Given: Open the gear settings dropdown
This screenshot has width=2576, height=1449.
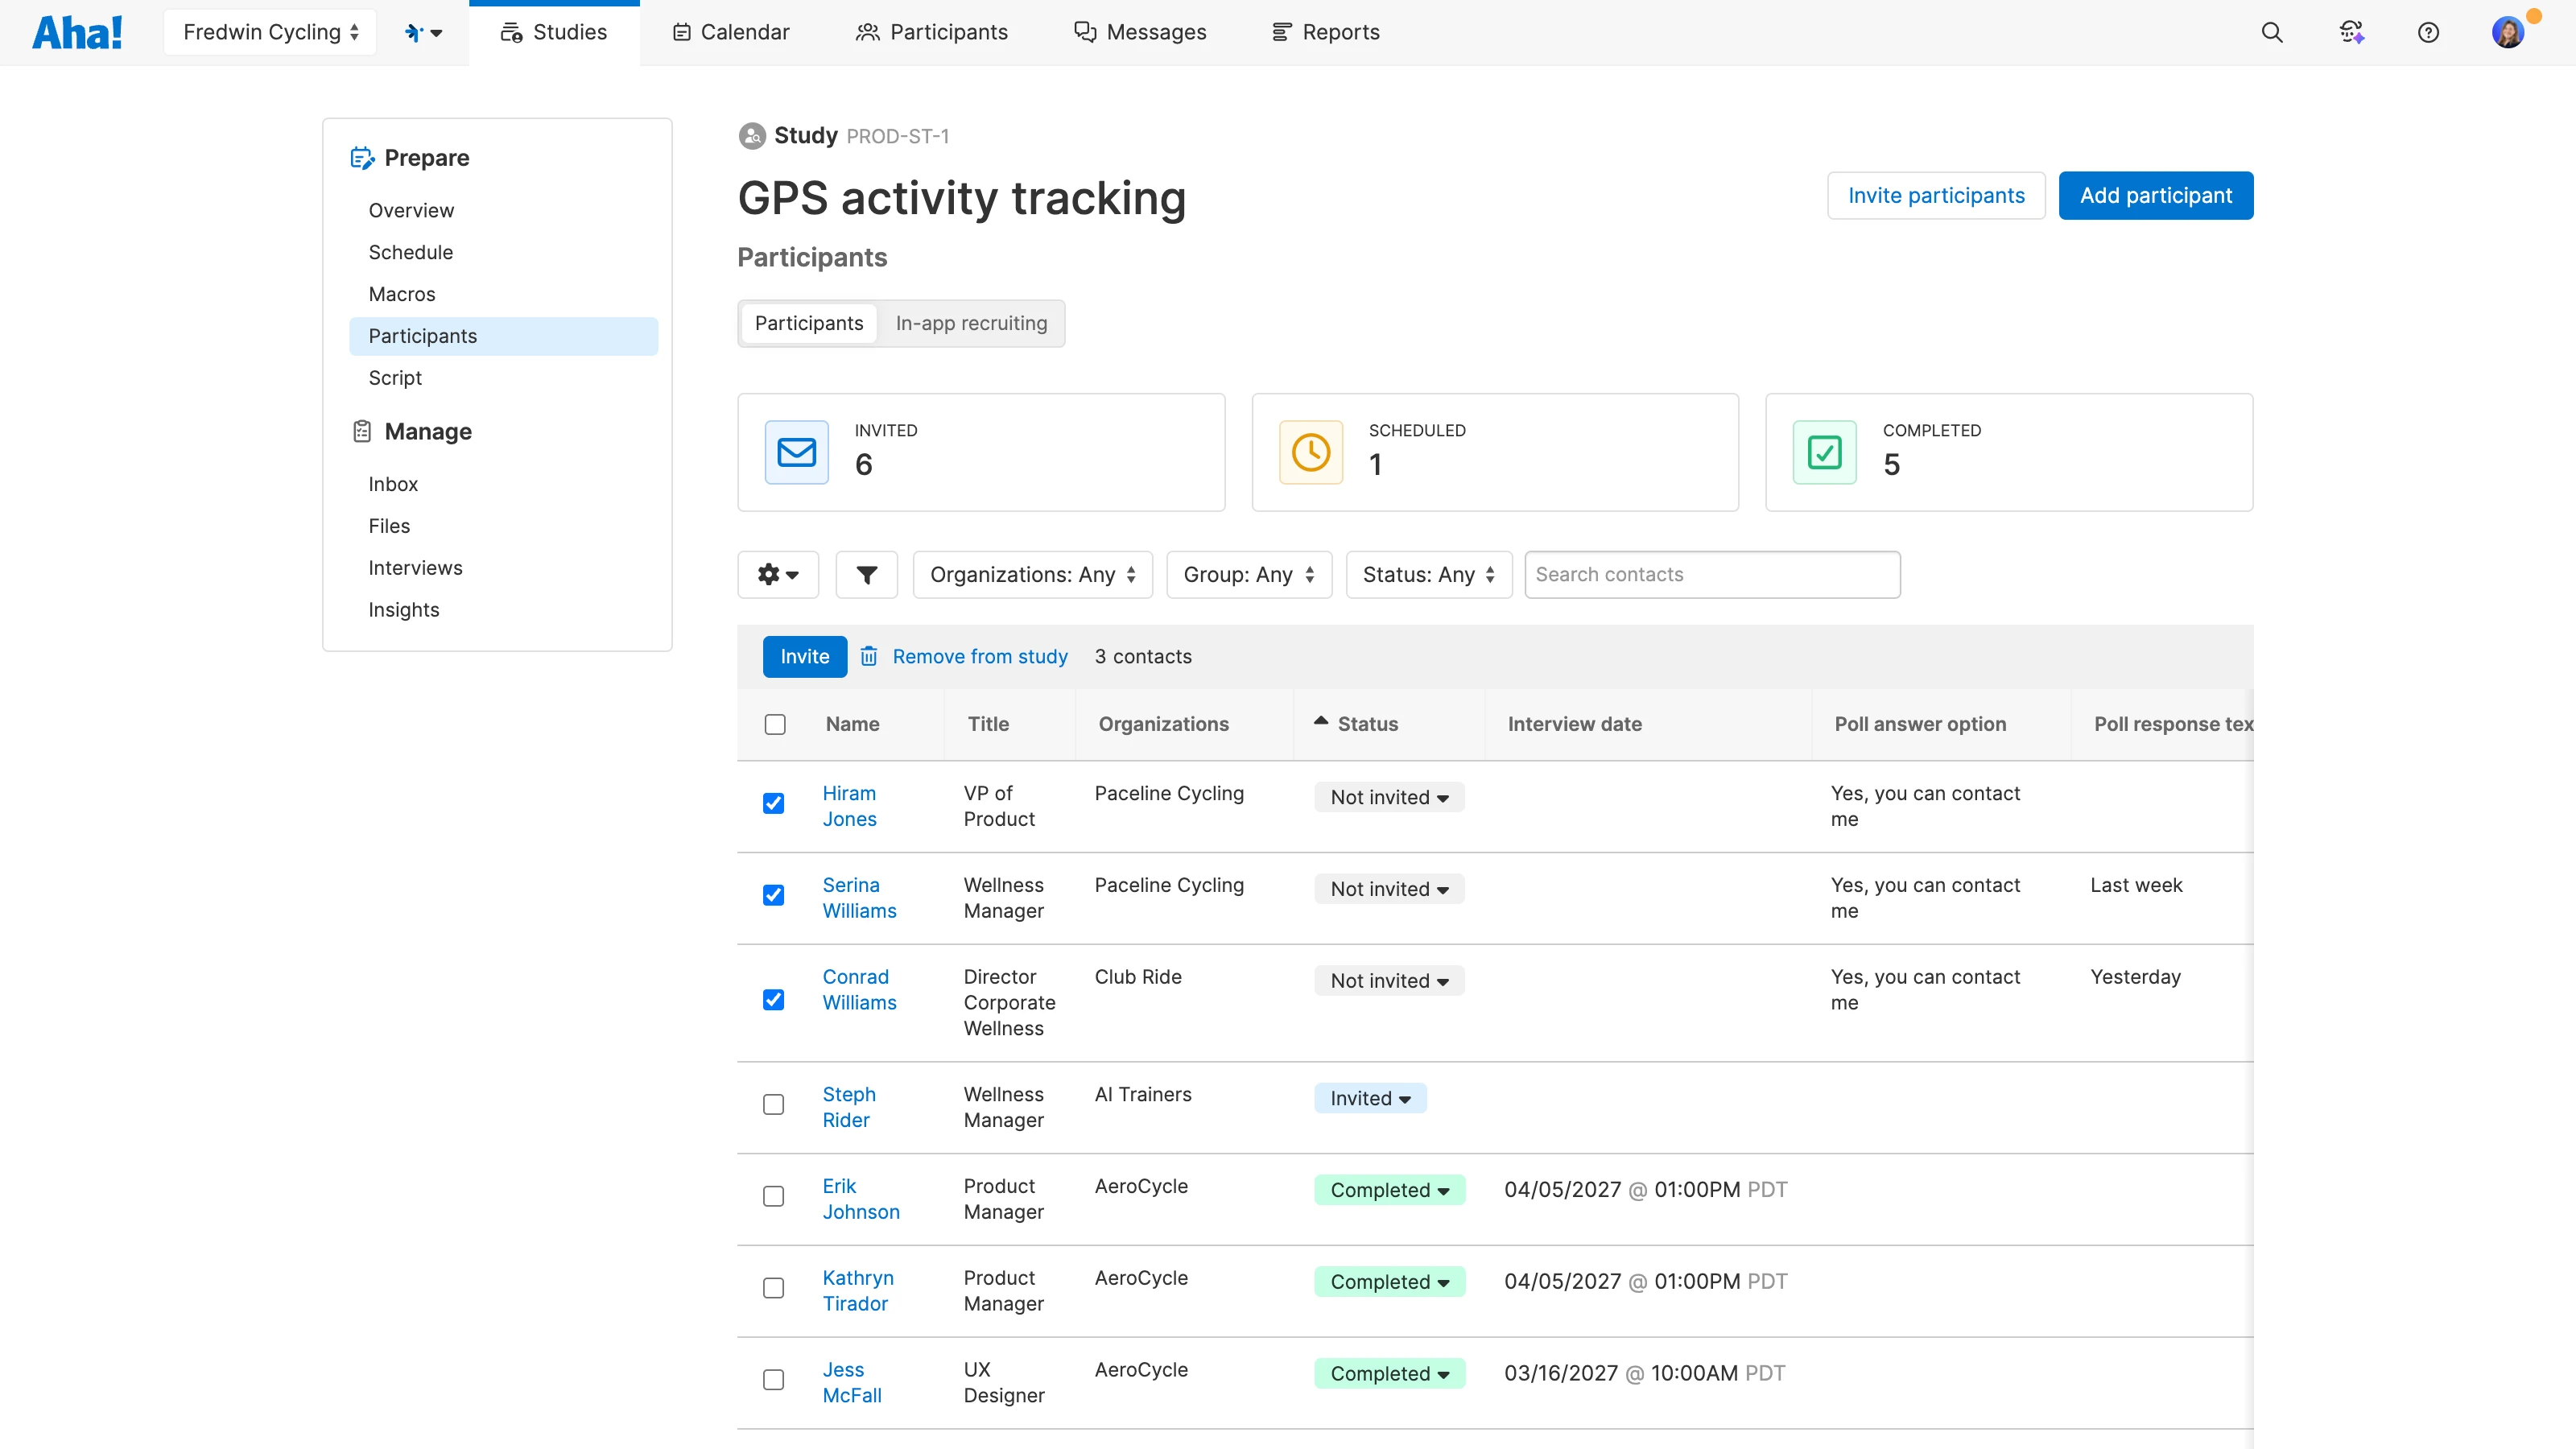Looking at the screenshot, I should 778,575.
